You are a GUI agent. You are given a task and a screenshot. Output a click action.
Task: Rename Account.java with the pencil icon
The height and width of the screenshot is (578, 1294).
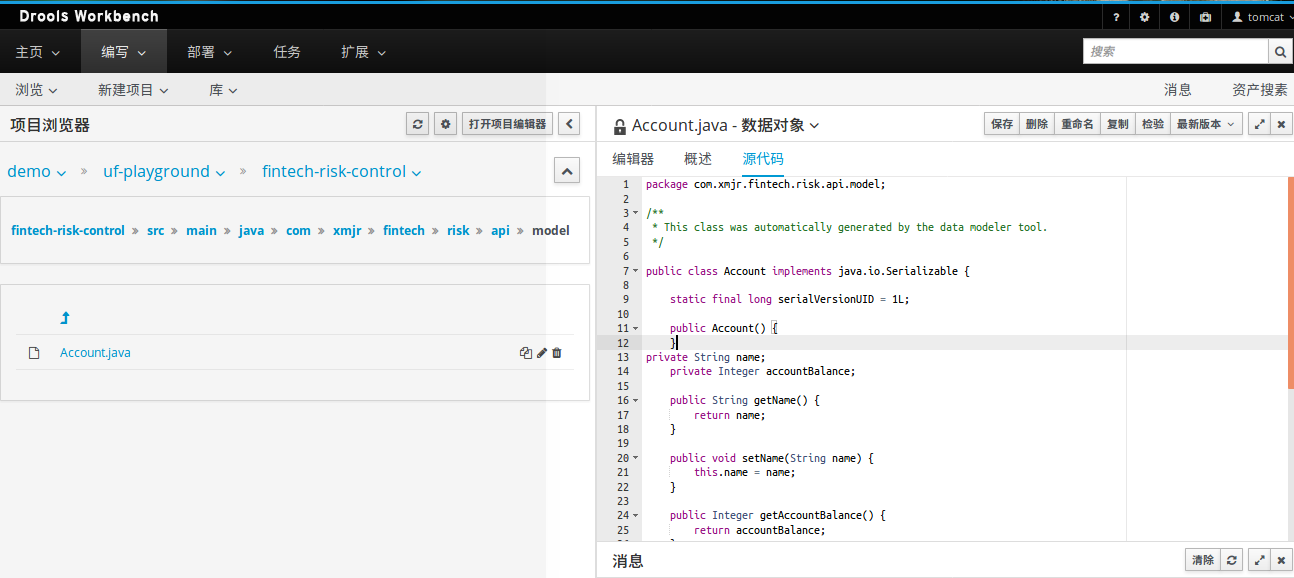pos(542,353)
